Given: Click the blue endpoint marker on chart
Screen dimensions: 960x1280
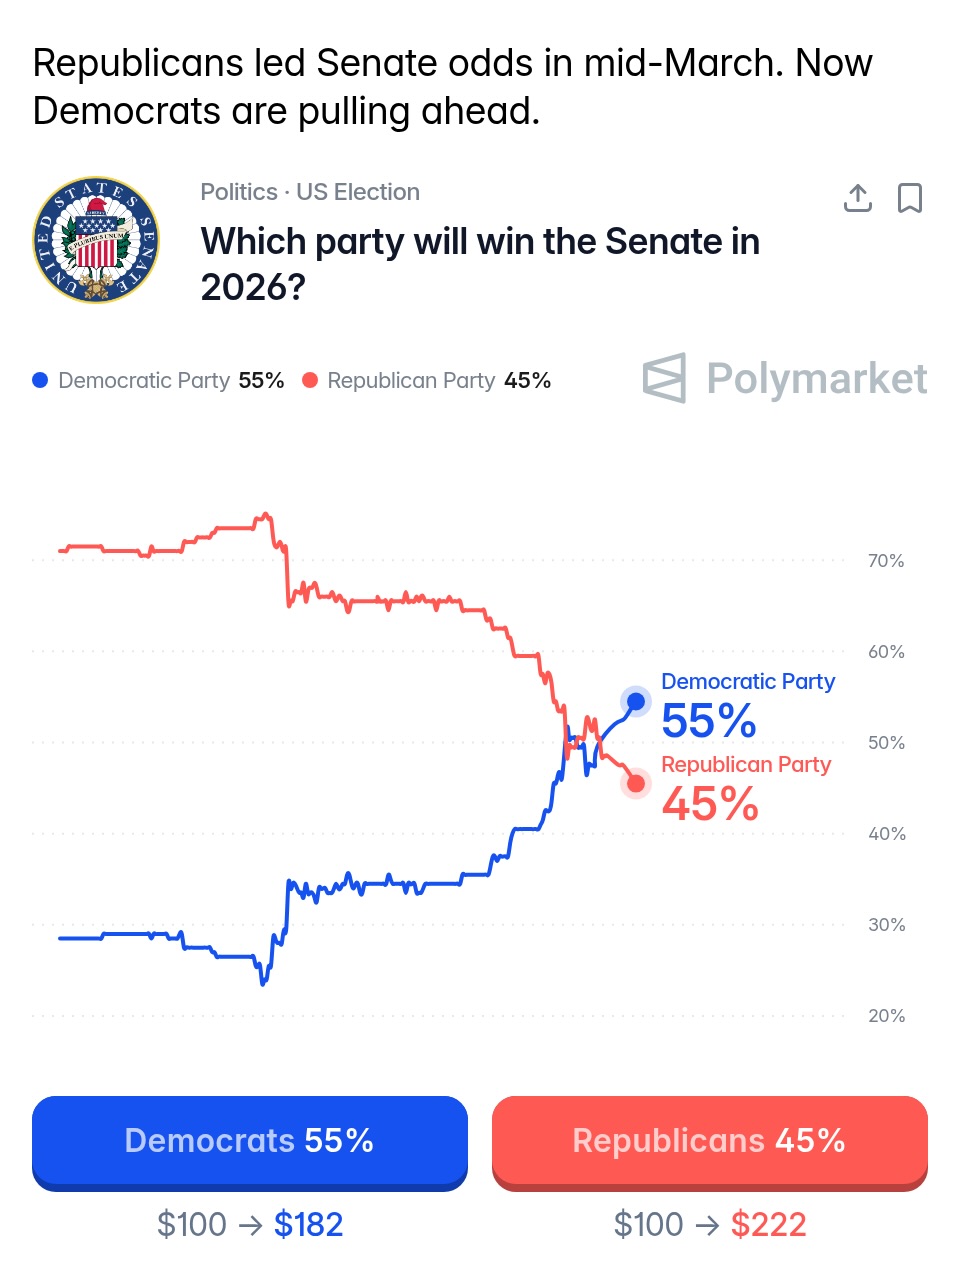Looking at the screenshot, I should coord(636,701).
